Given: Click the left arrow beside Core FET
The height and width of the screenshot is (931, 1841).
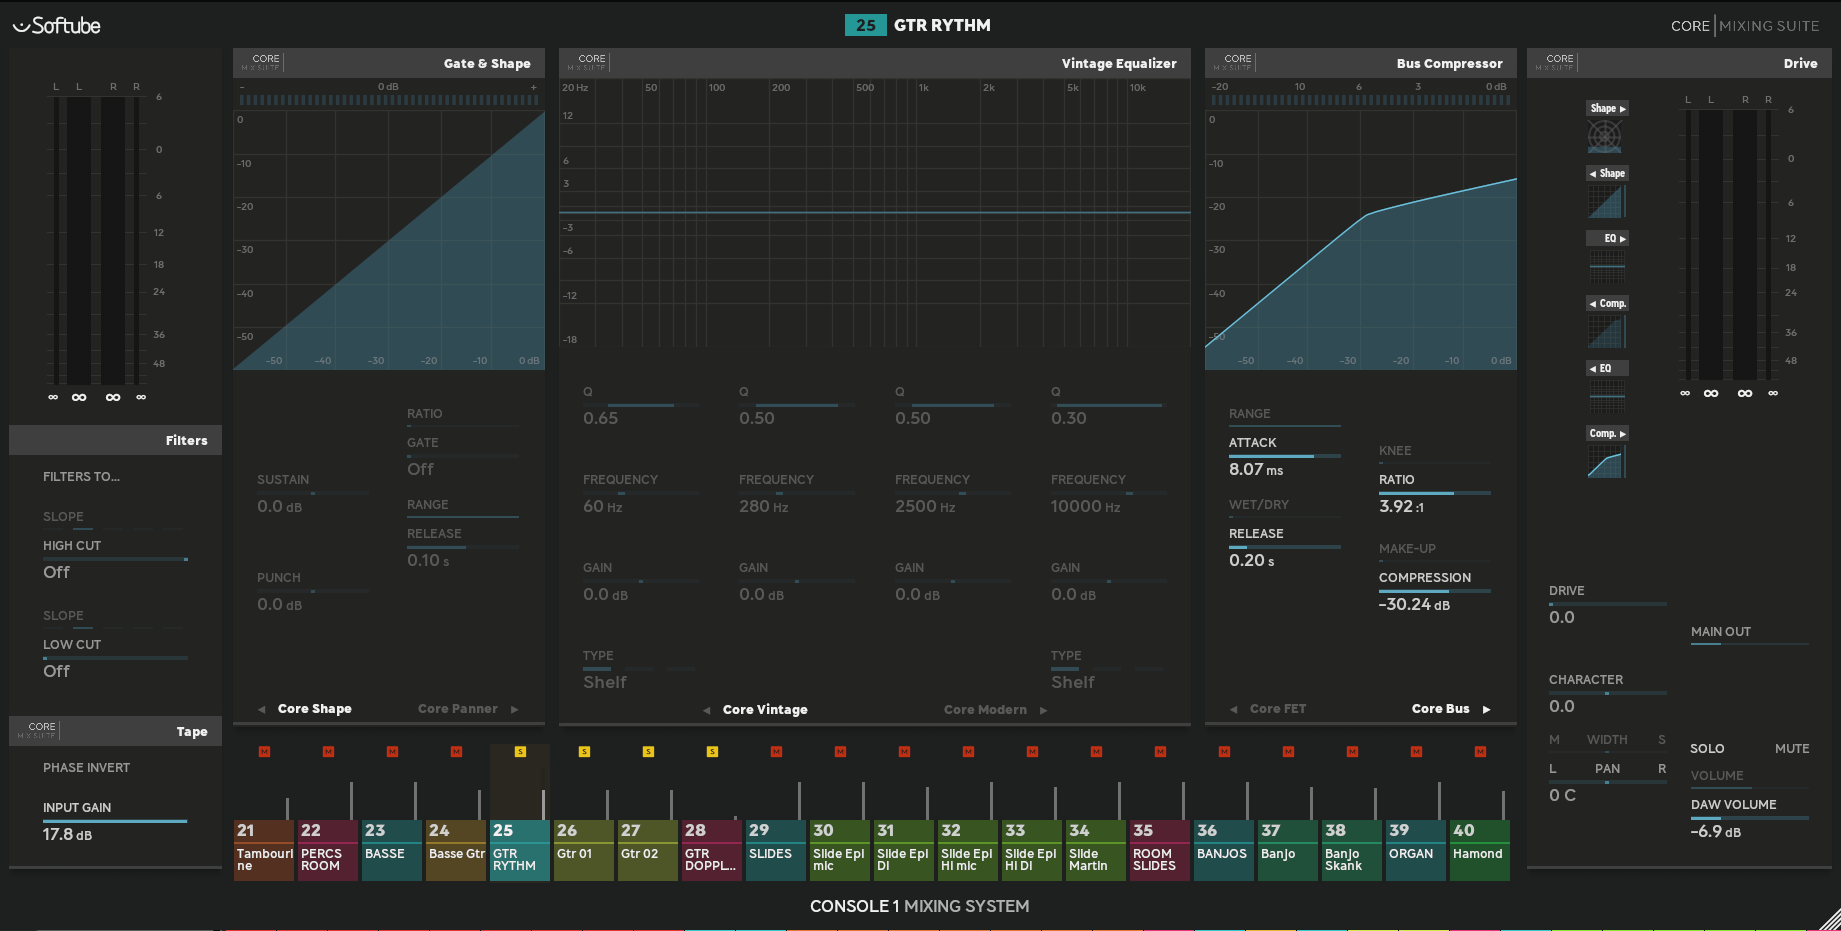Looking at the screenshot, I should click(1234, 709).
